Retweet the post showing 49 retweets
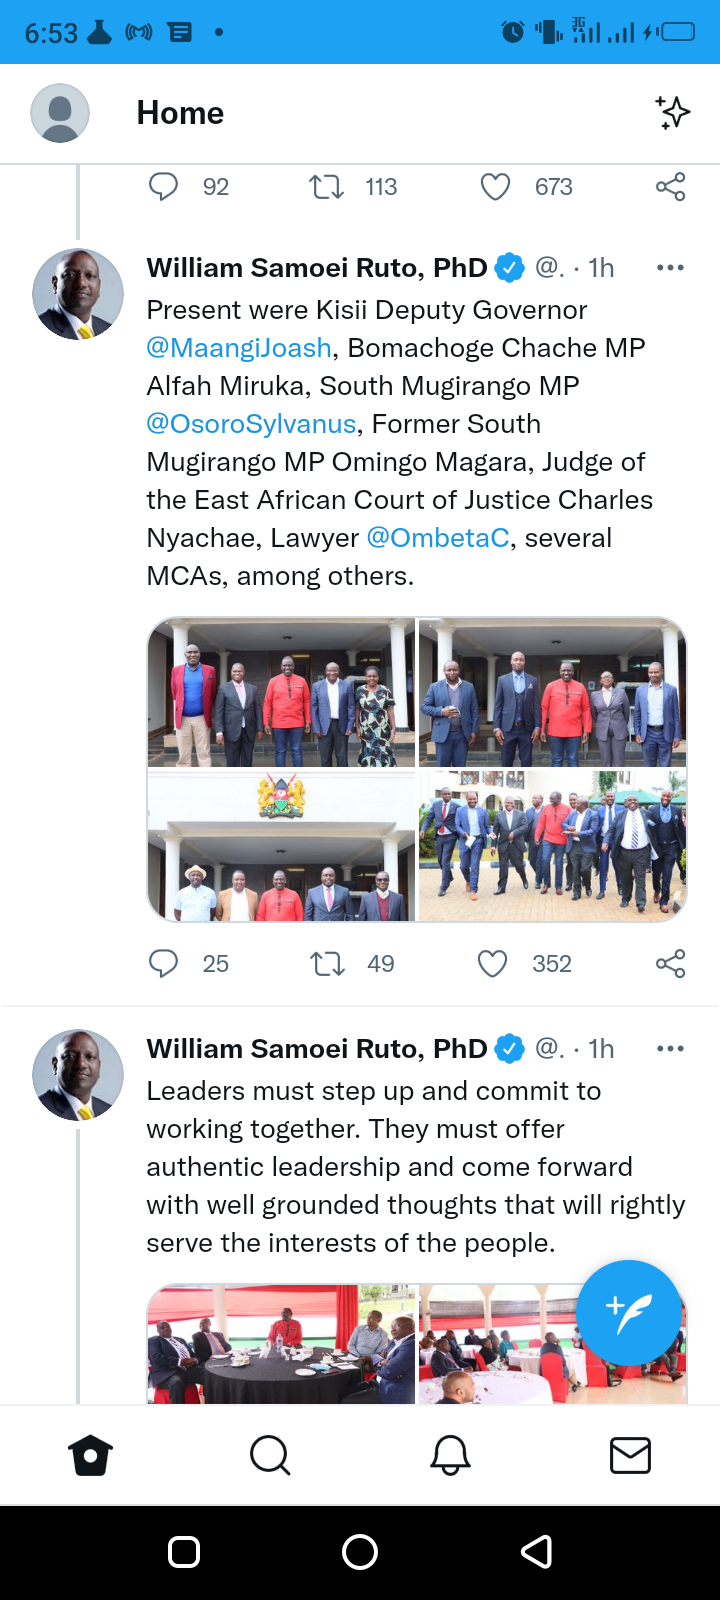 point(327,964)
